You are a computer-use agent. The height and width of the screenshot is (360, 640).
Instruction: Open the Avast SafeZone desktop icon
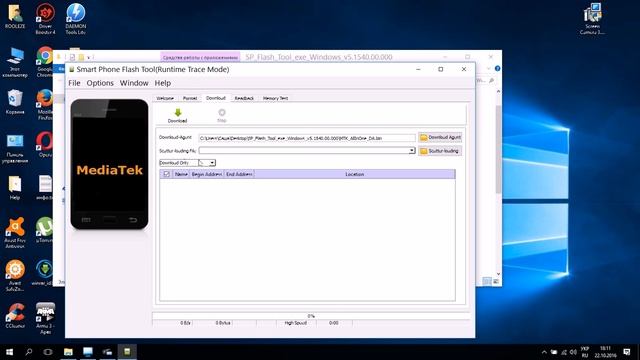click(x=15, y=276)
